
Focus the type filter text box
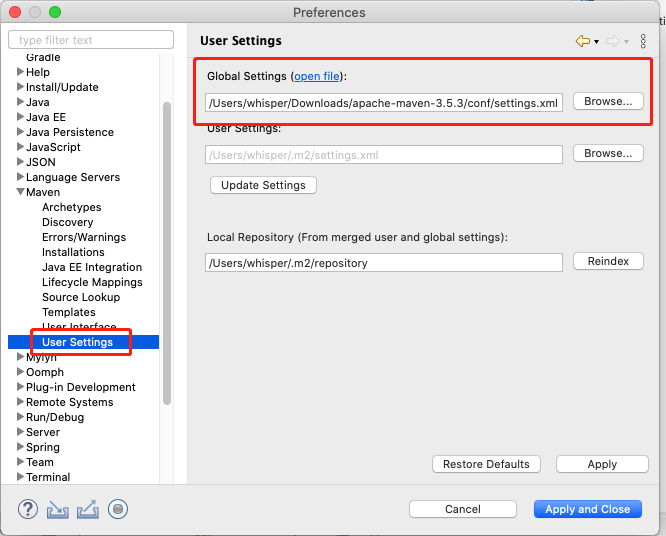click(91, 40)
